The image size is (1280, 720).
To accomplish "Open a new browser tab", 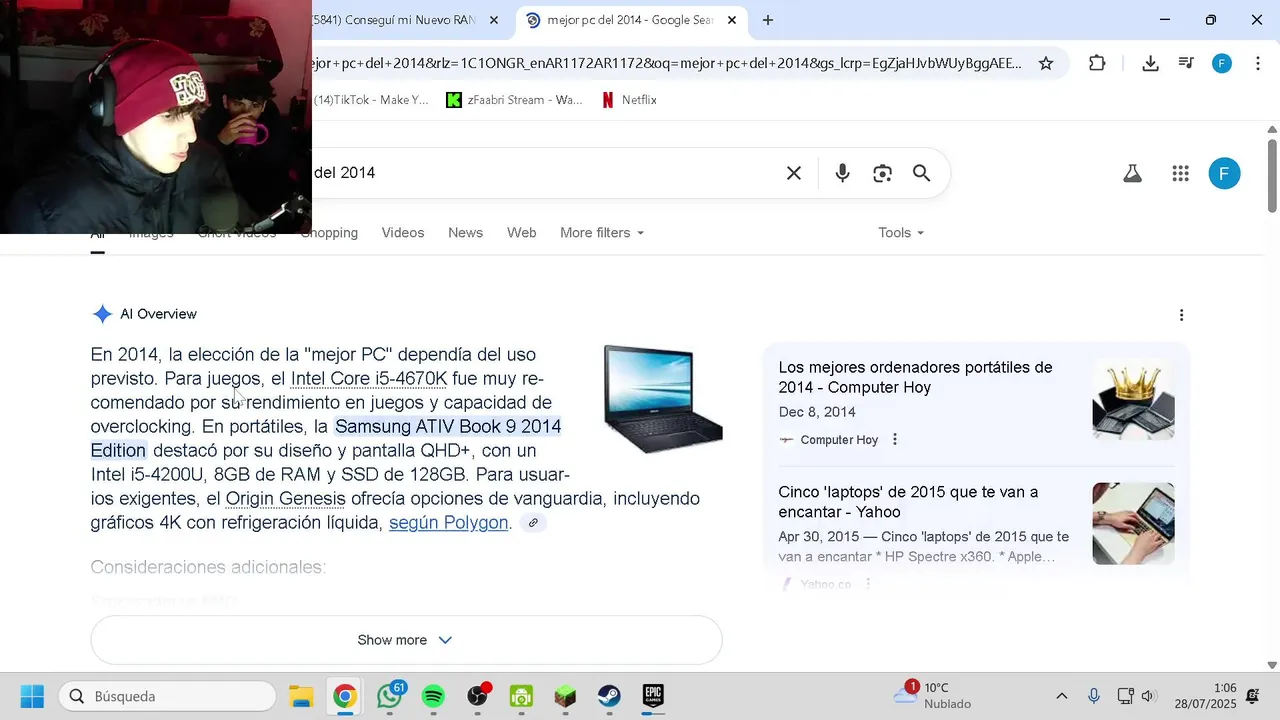I will coord(767,20).
